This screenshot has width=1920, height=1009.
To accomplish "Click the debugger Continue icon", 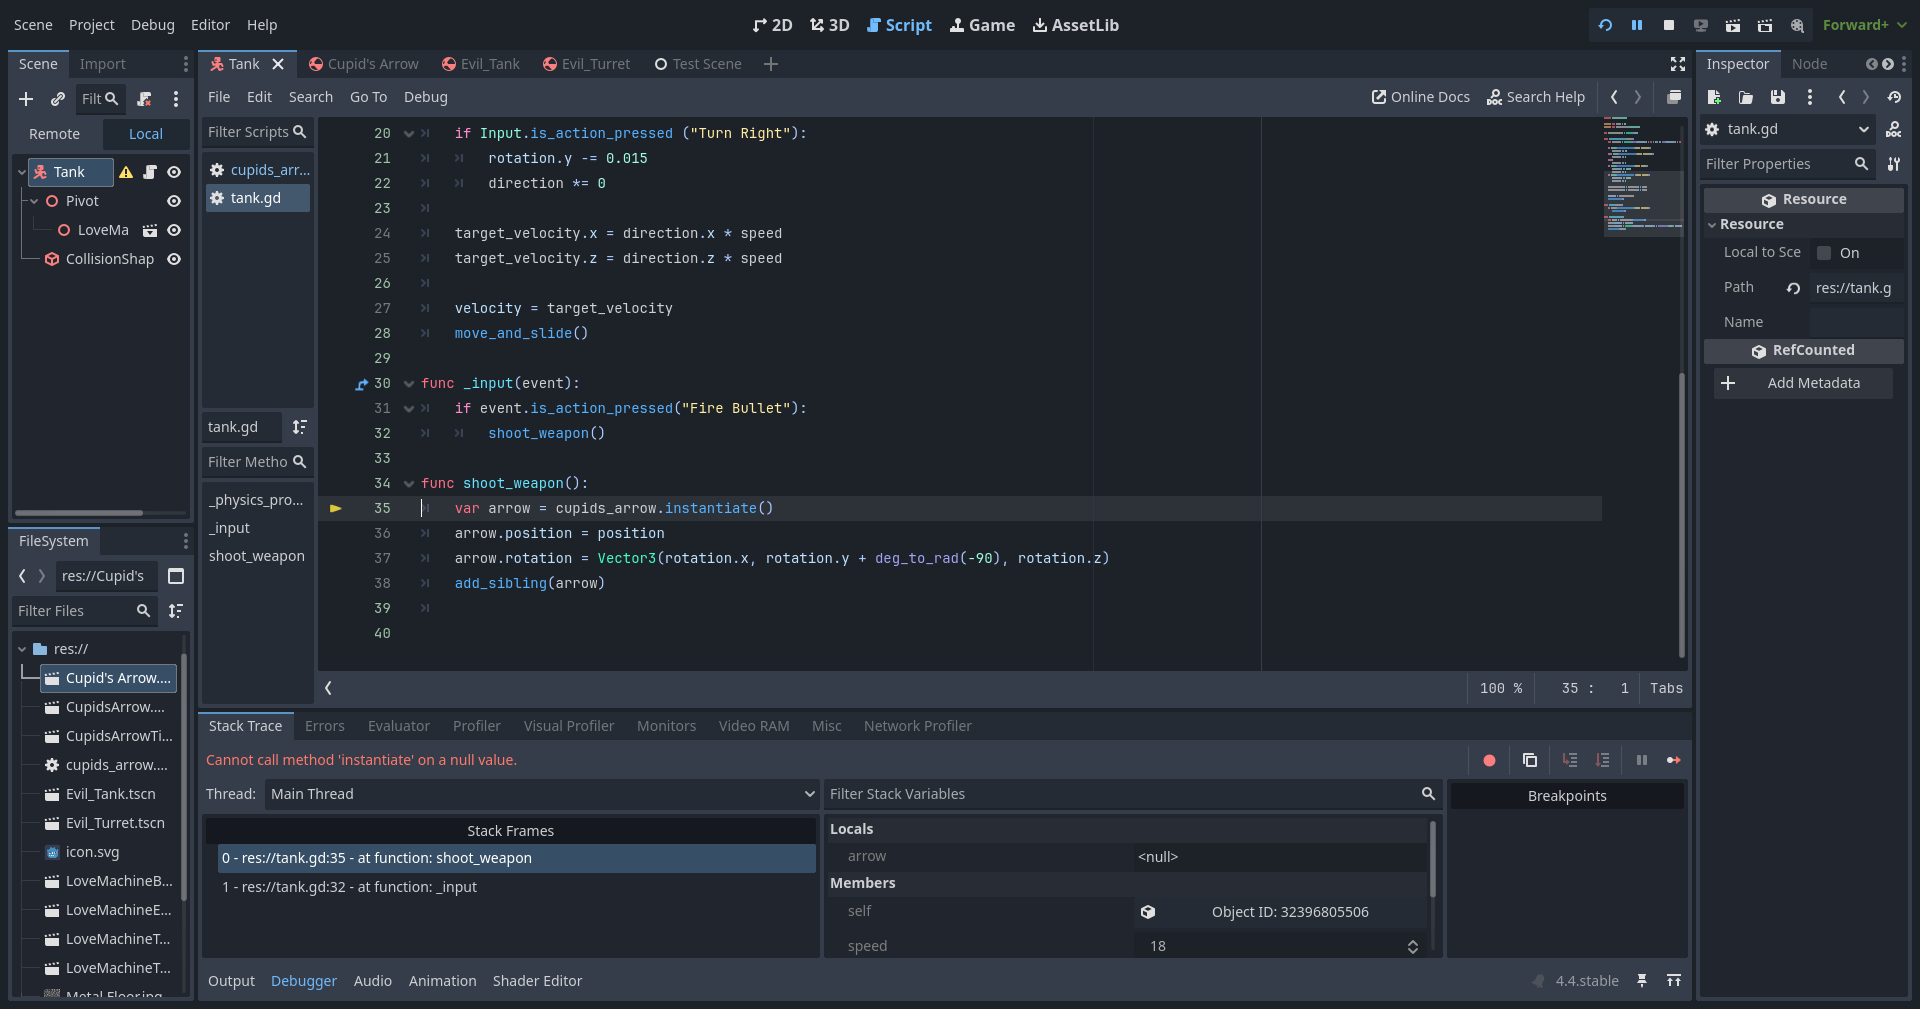I will click(1673, 760).
